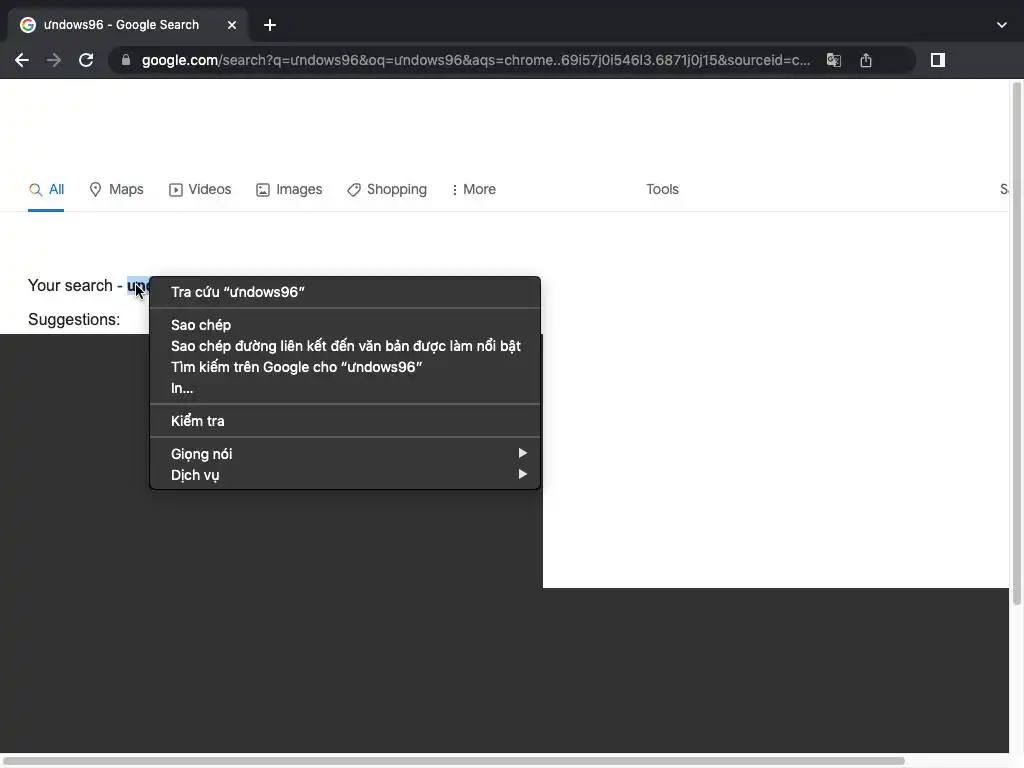
Task: Expand the tab search chevron
Action: click(x=1002, y=25)
